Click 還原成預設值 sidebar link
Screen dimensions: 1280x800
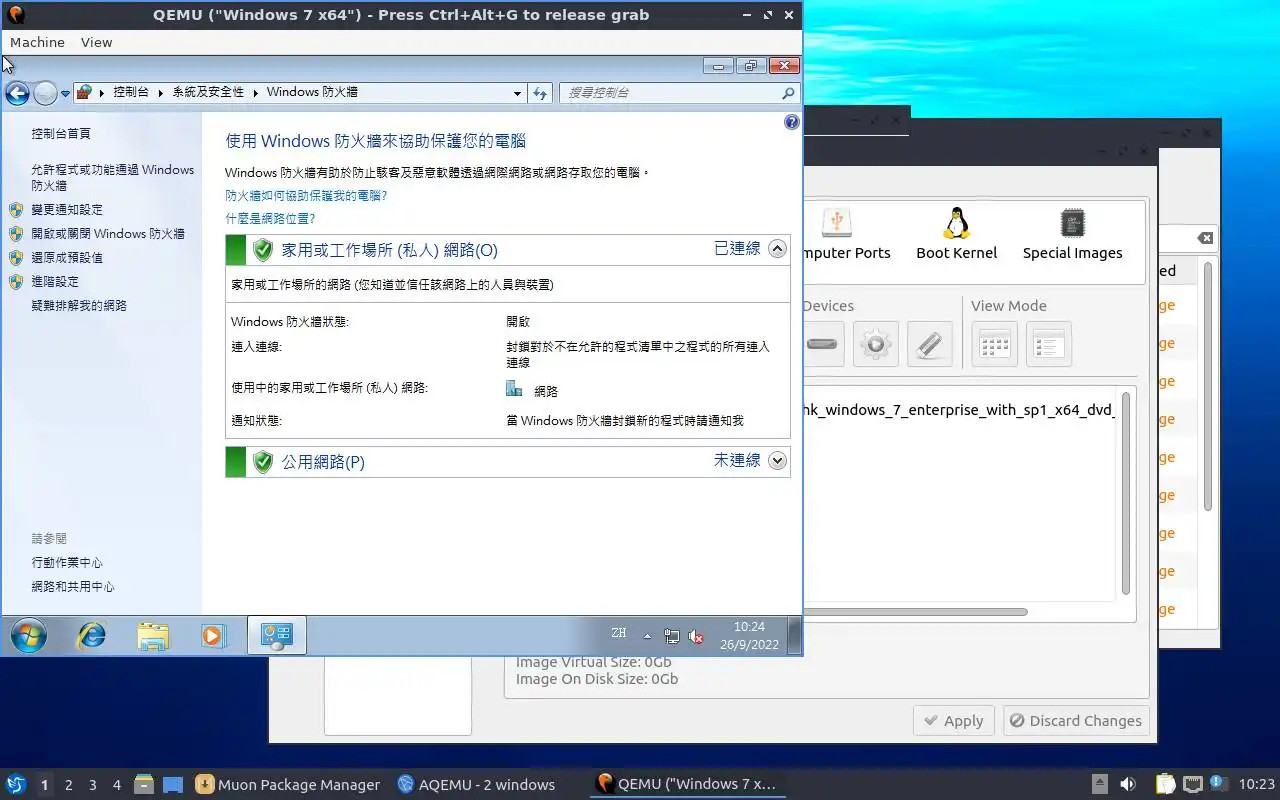(67, 258)
